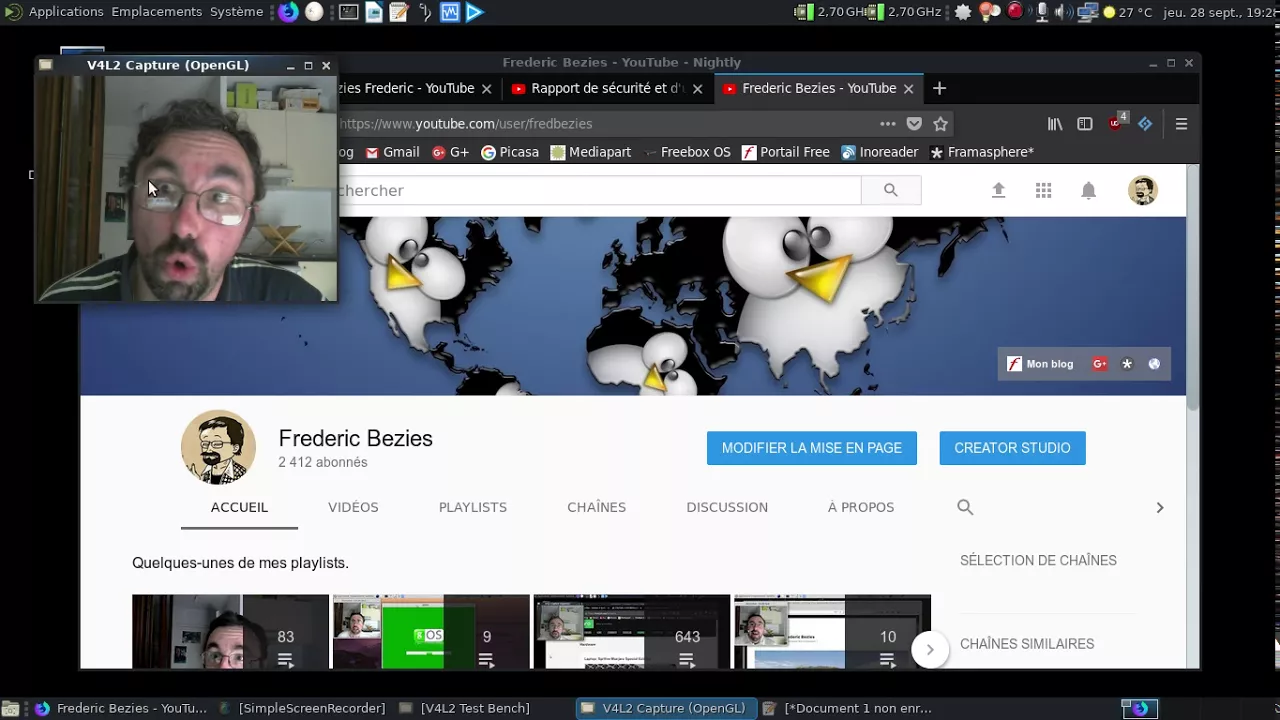Click the YouTube search magnifier button
Viewport: 1280px width, 720px height.
891,190
